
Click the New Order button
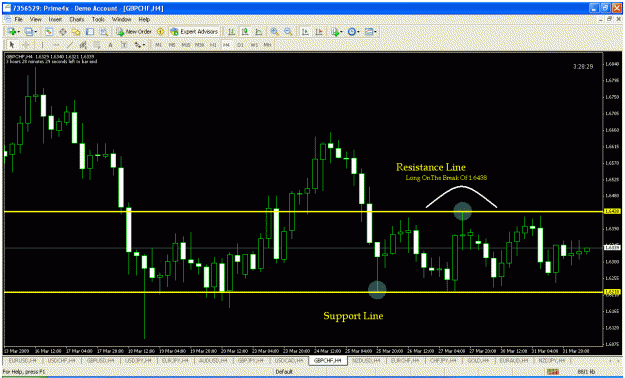pos(134,32)
